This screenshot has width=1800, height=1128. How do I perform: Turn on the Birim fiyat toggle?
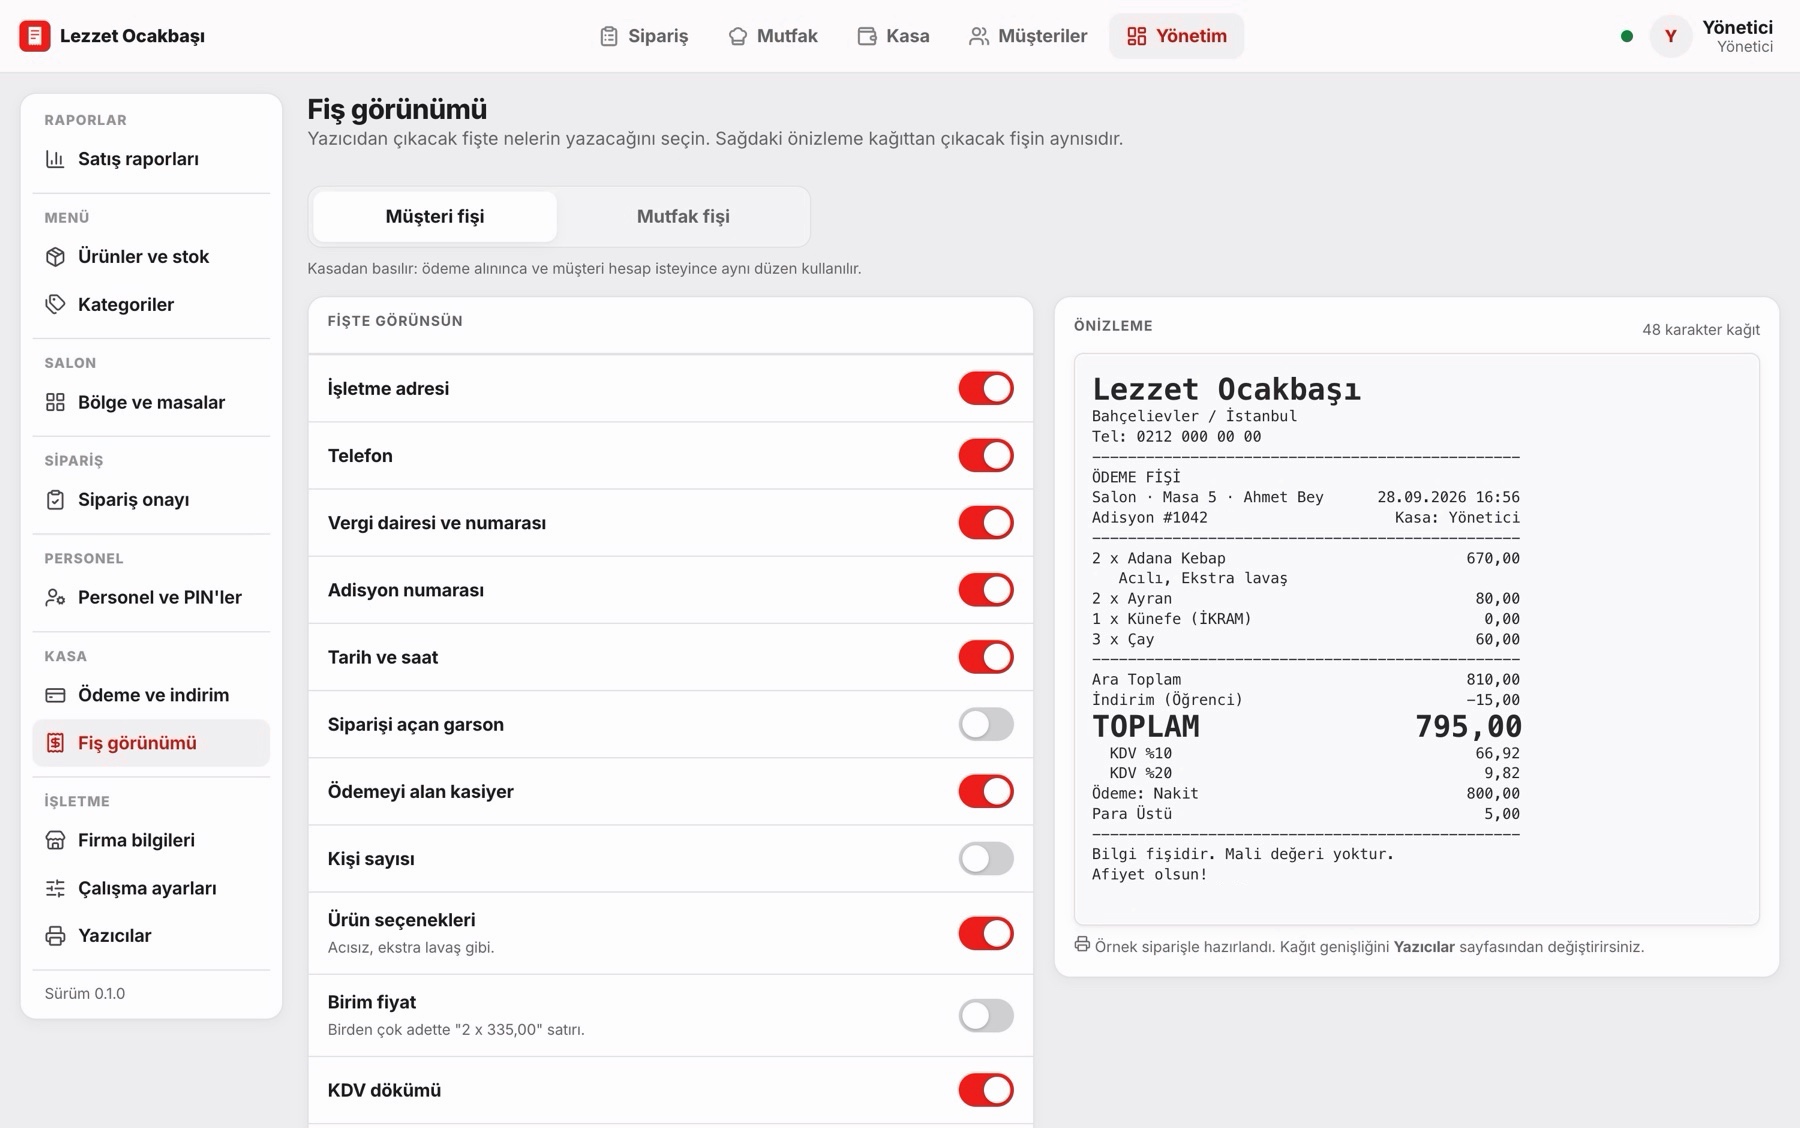coord(986,1015)
